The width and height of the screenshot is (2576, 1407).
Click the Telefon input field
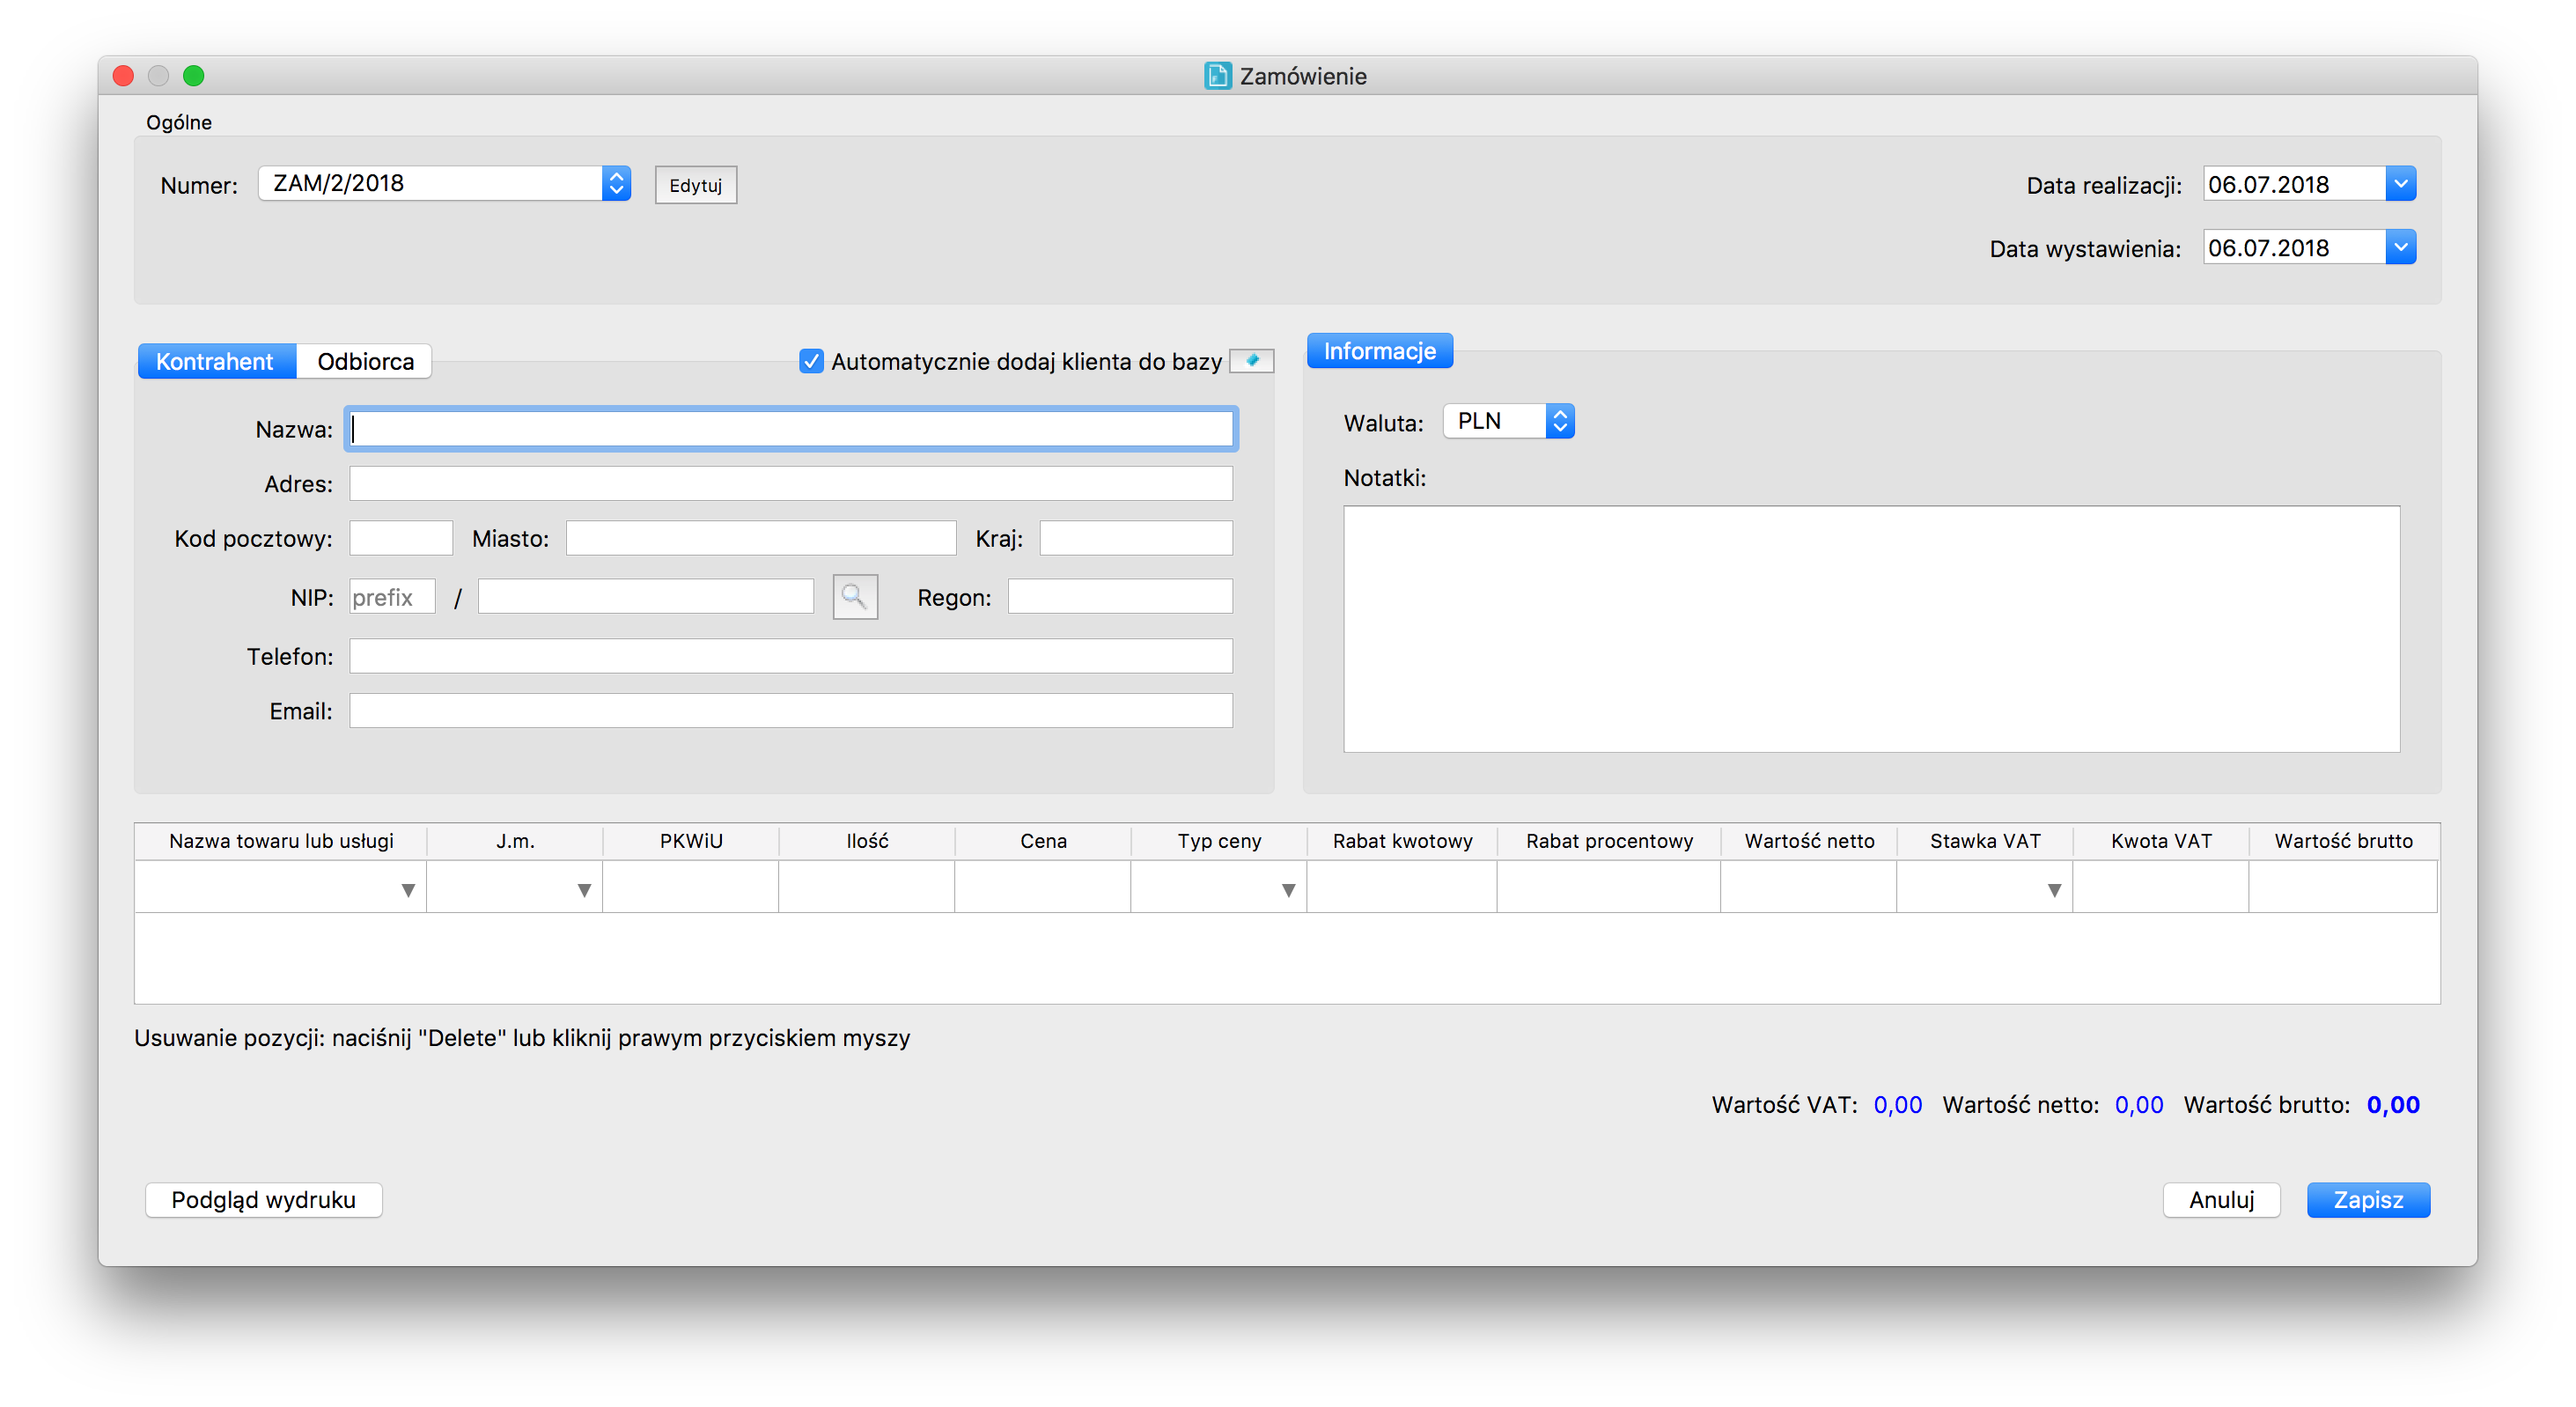pyautogui.click(x=791, y=656)
